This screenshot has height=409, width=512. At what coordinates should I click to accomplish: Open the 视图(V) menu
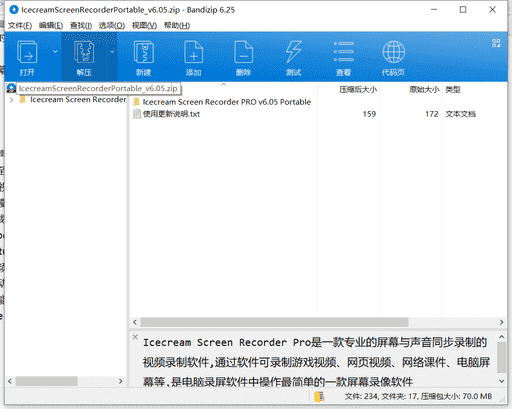144,25
